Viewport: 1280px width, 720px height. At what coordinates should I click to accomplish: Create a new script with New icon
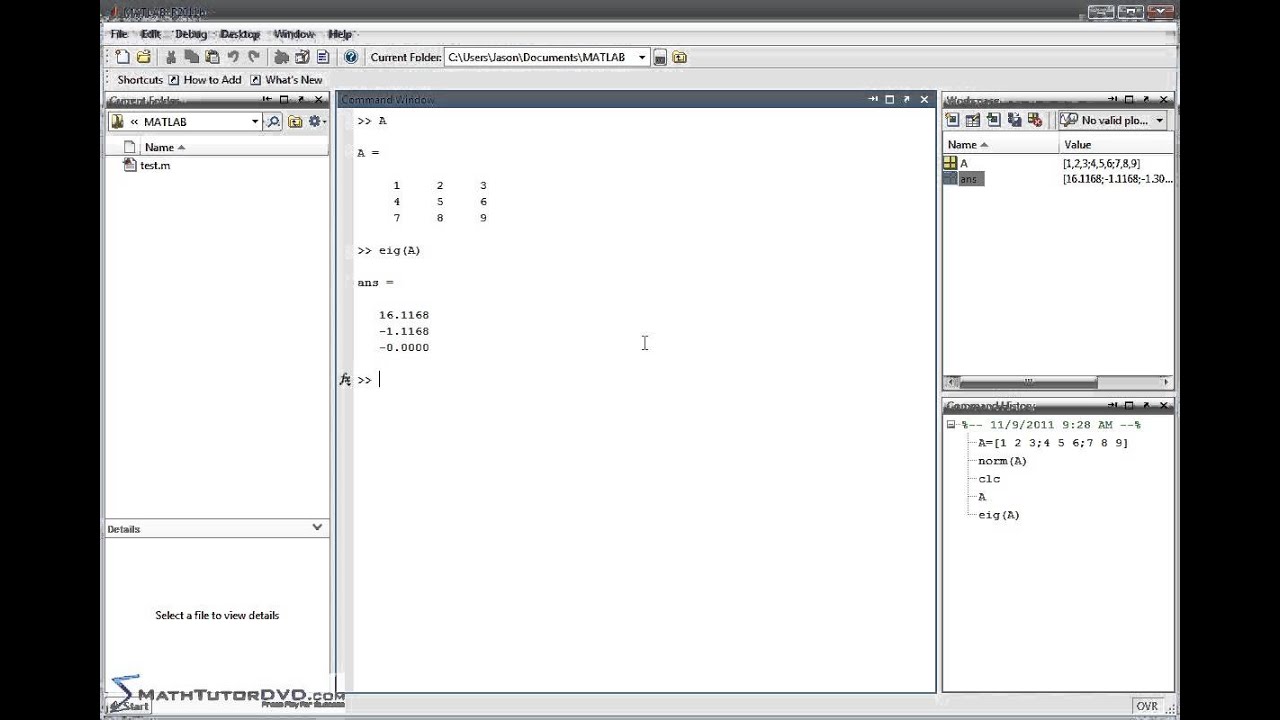click(122, 57)
